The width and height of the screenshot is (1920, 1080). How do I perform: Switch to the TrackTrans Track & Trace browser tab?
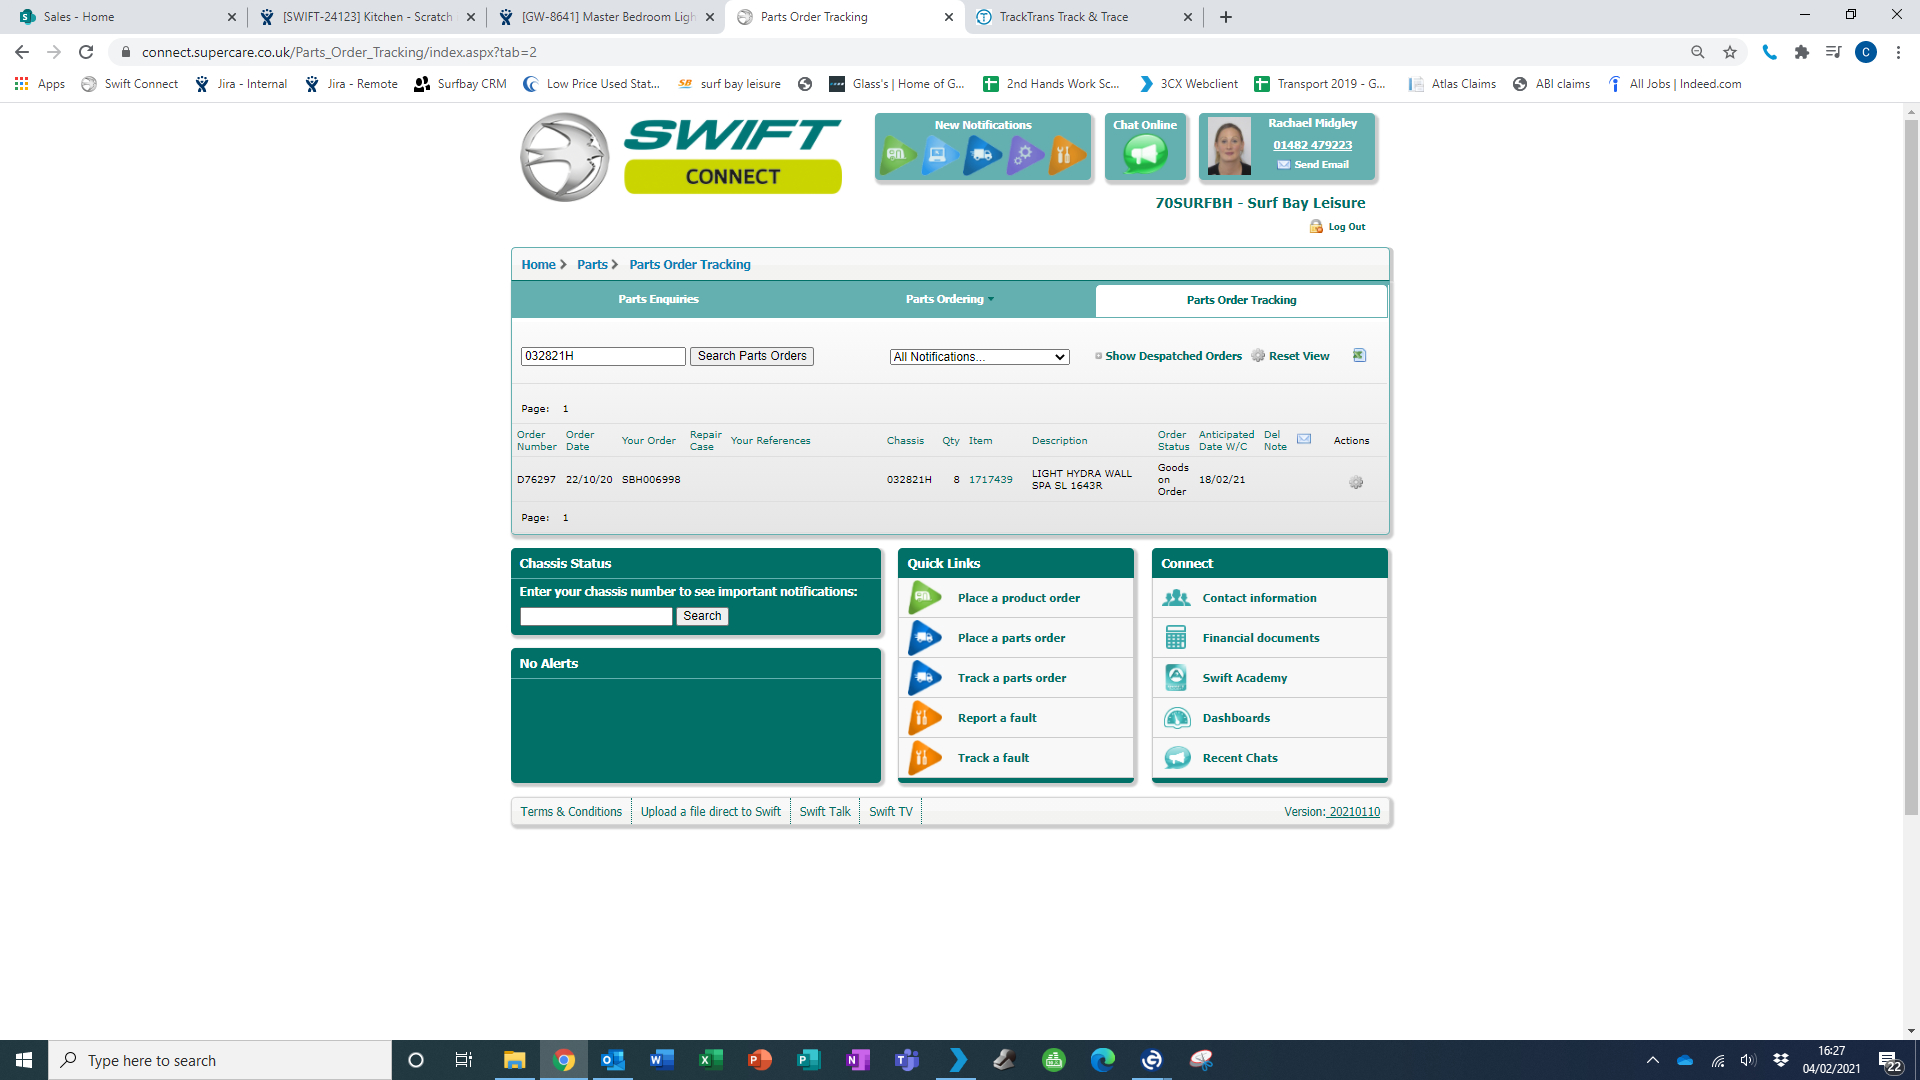coord(1063,17)
